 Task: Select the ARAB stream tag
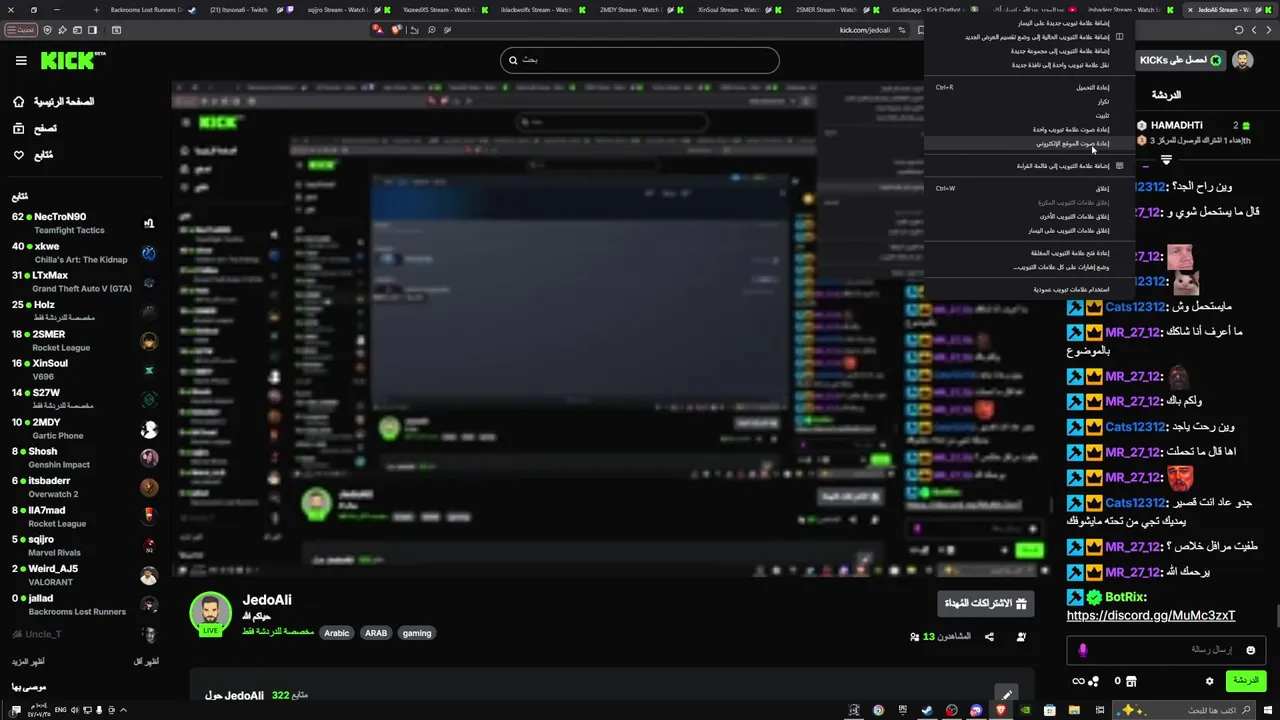376,633
